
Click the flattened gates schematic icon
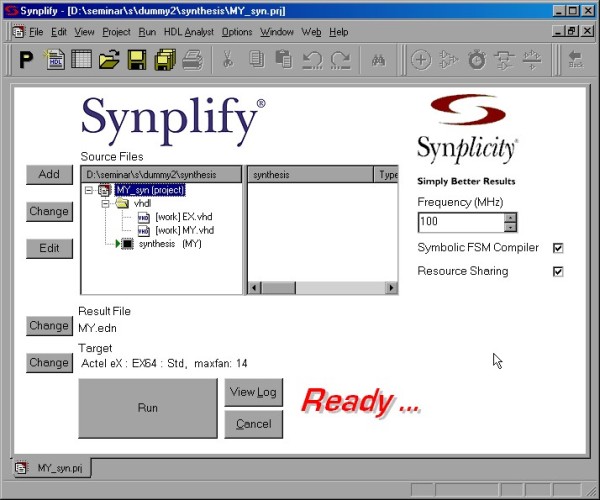tap(532, 60)
